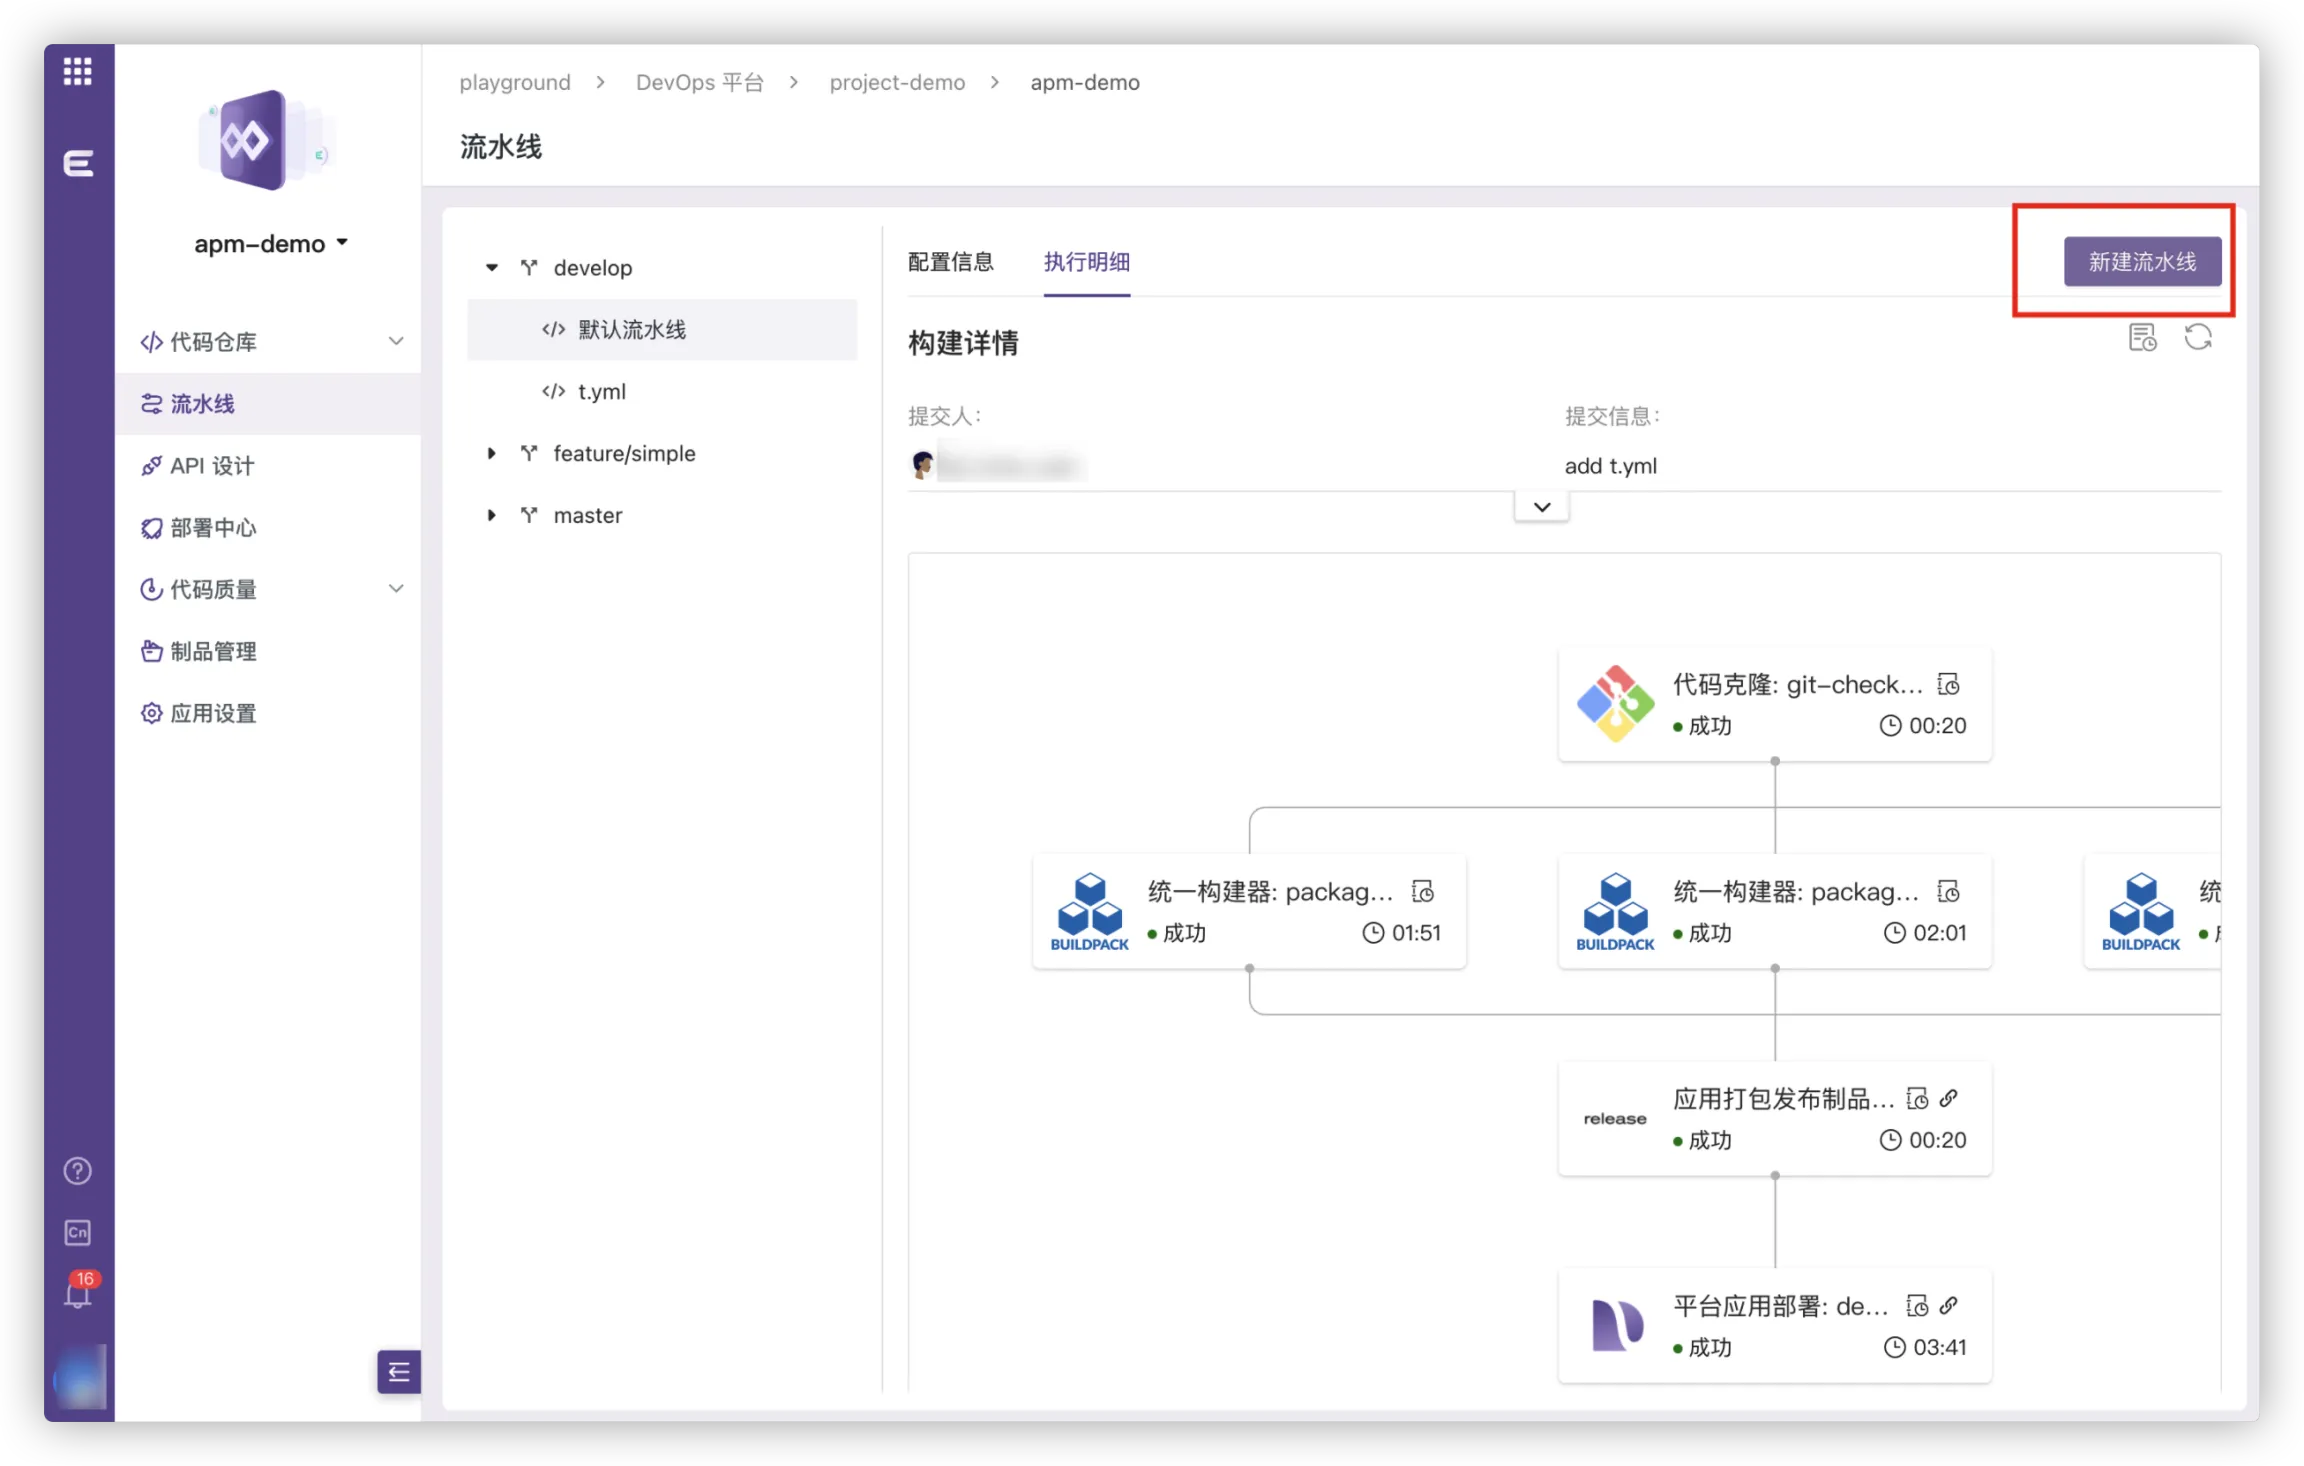Click the 新建流水线 button

[x=2142, y=262]
